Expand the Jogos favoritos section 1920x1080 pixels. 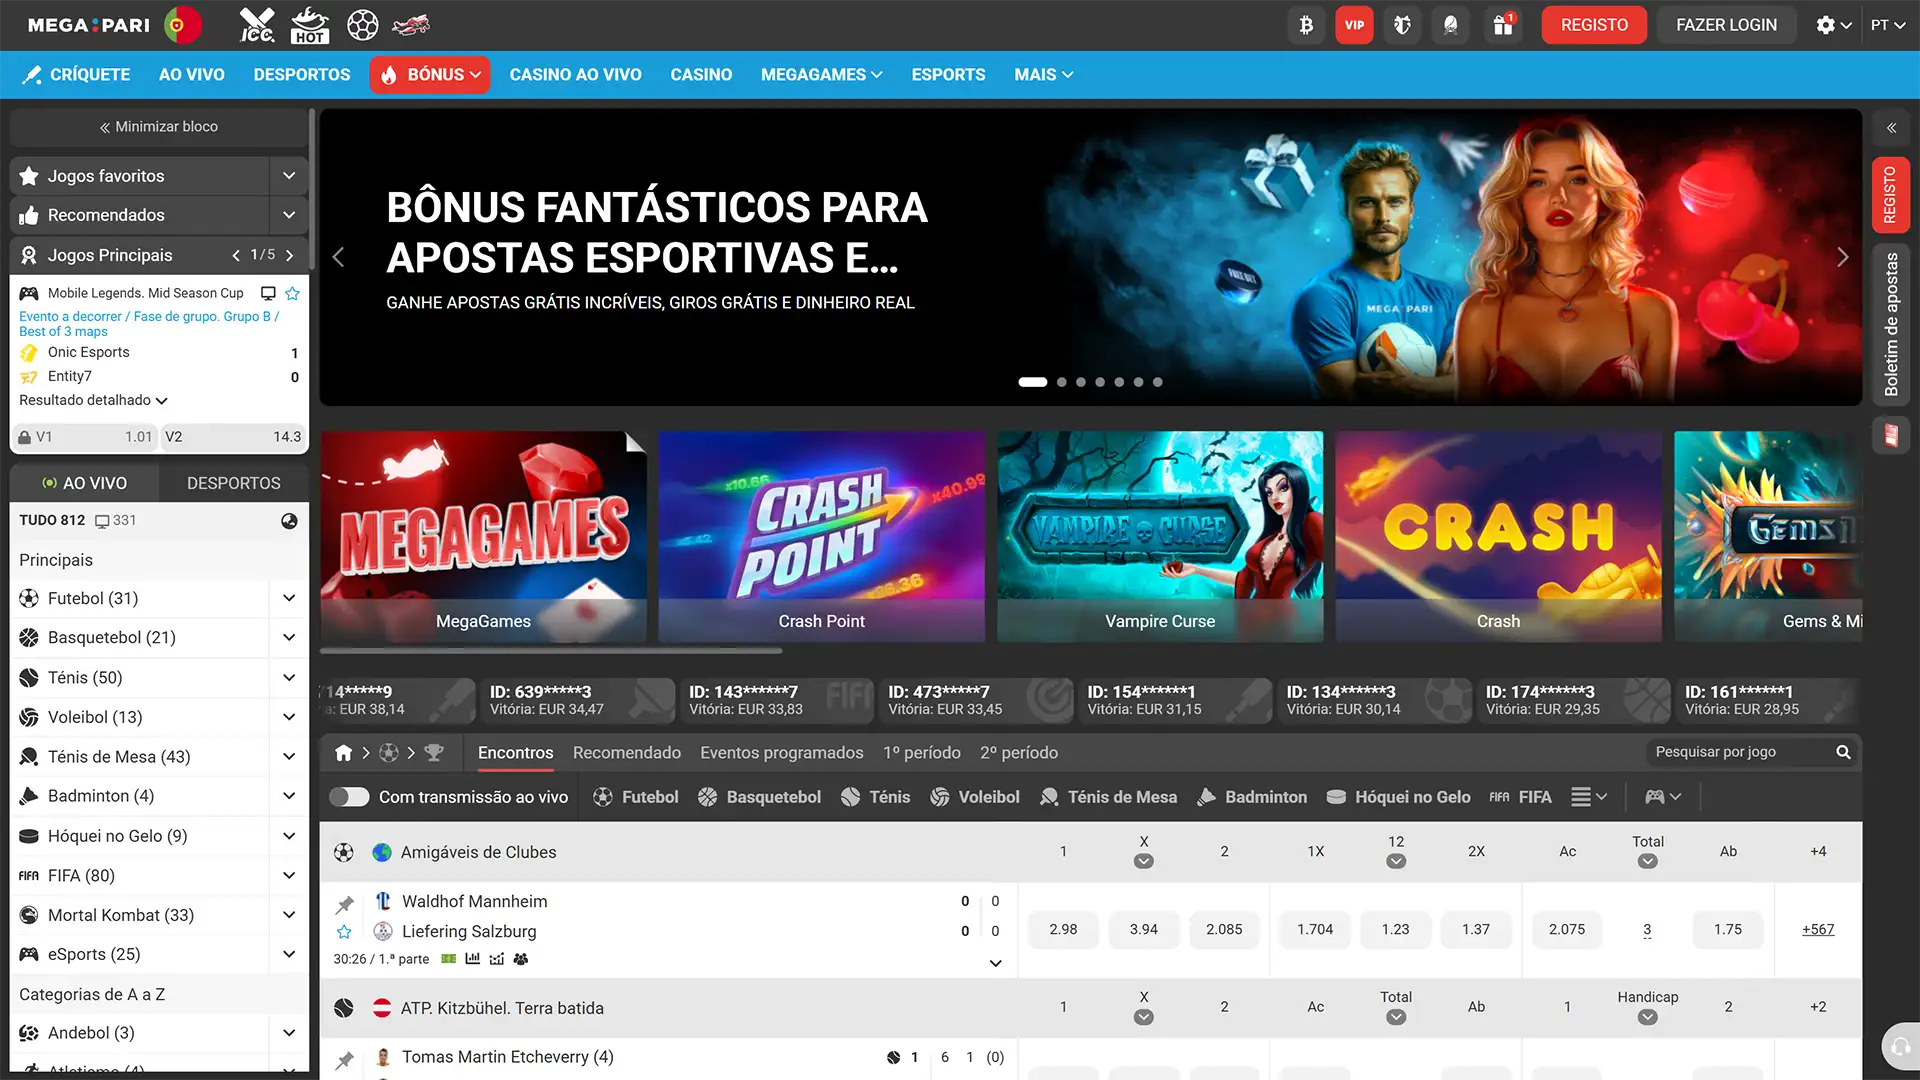click(289, 176)
